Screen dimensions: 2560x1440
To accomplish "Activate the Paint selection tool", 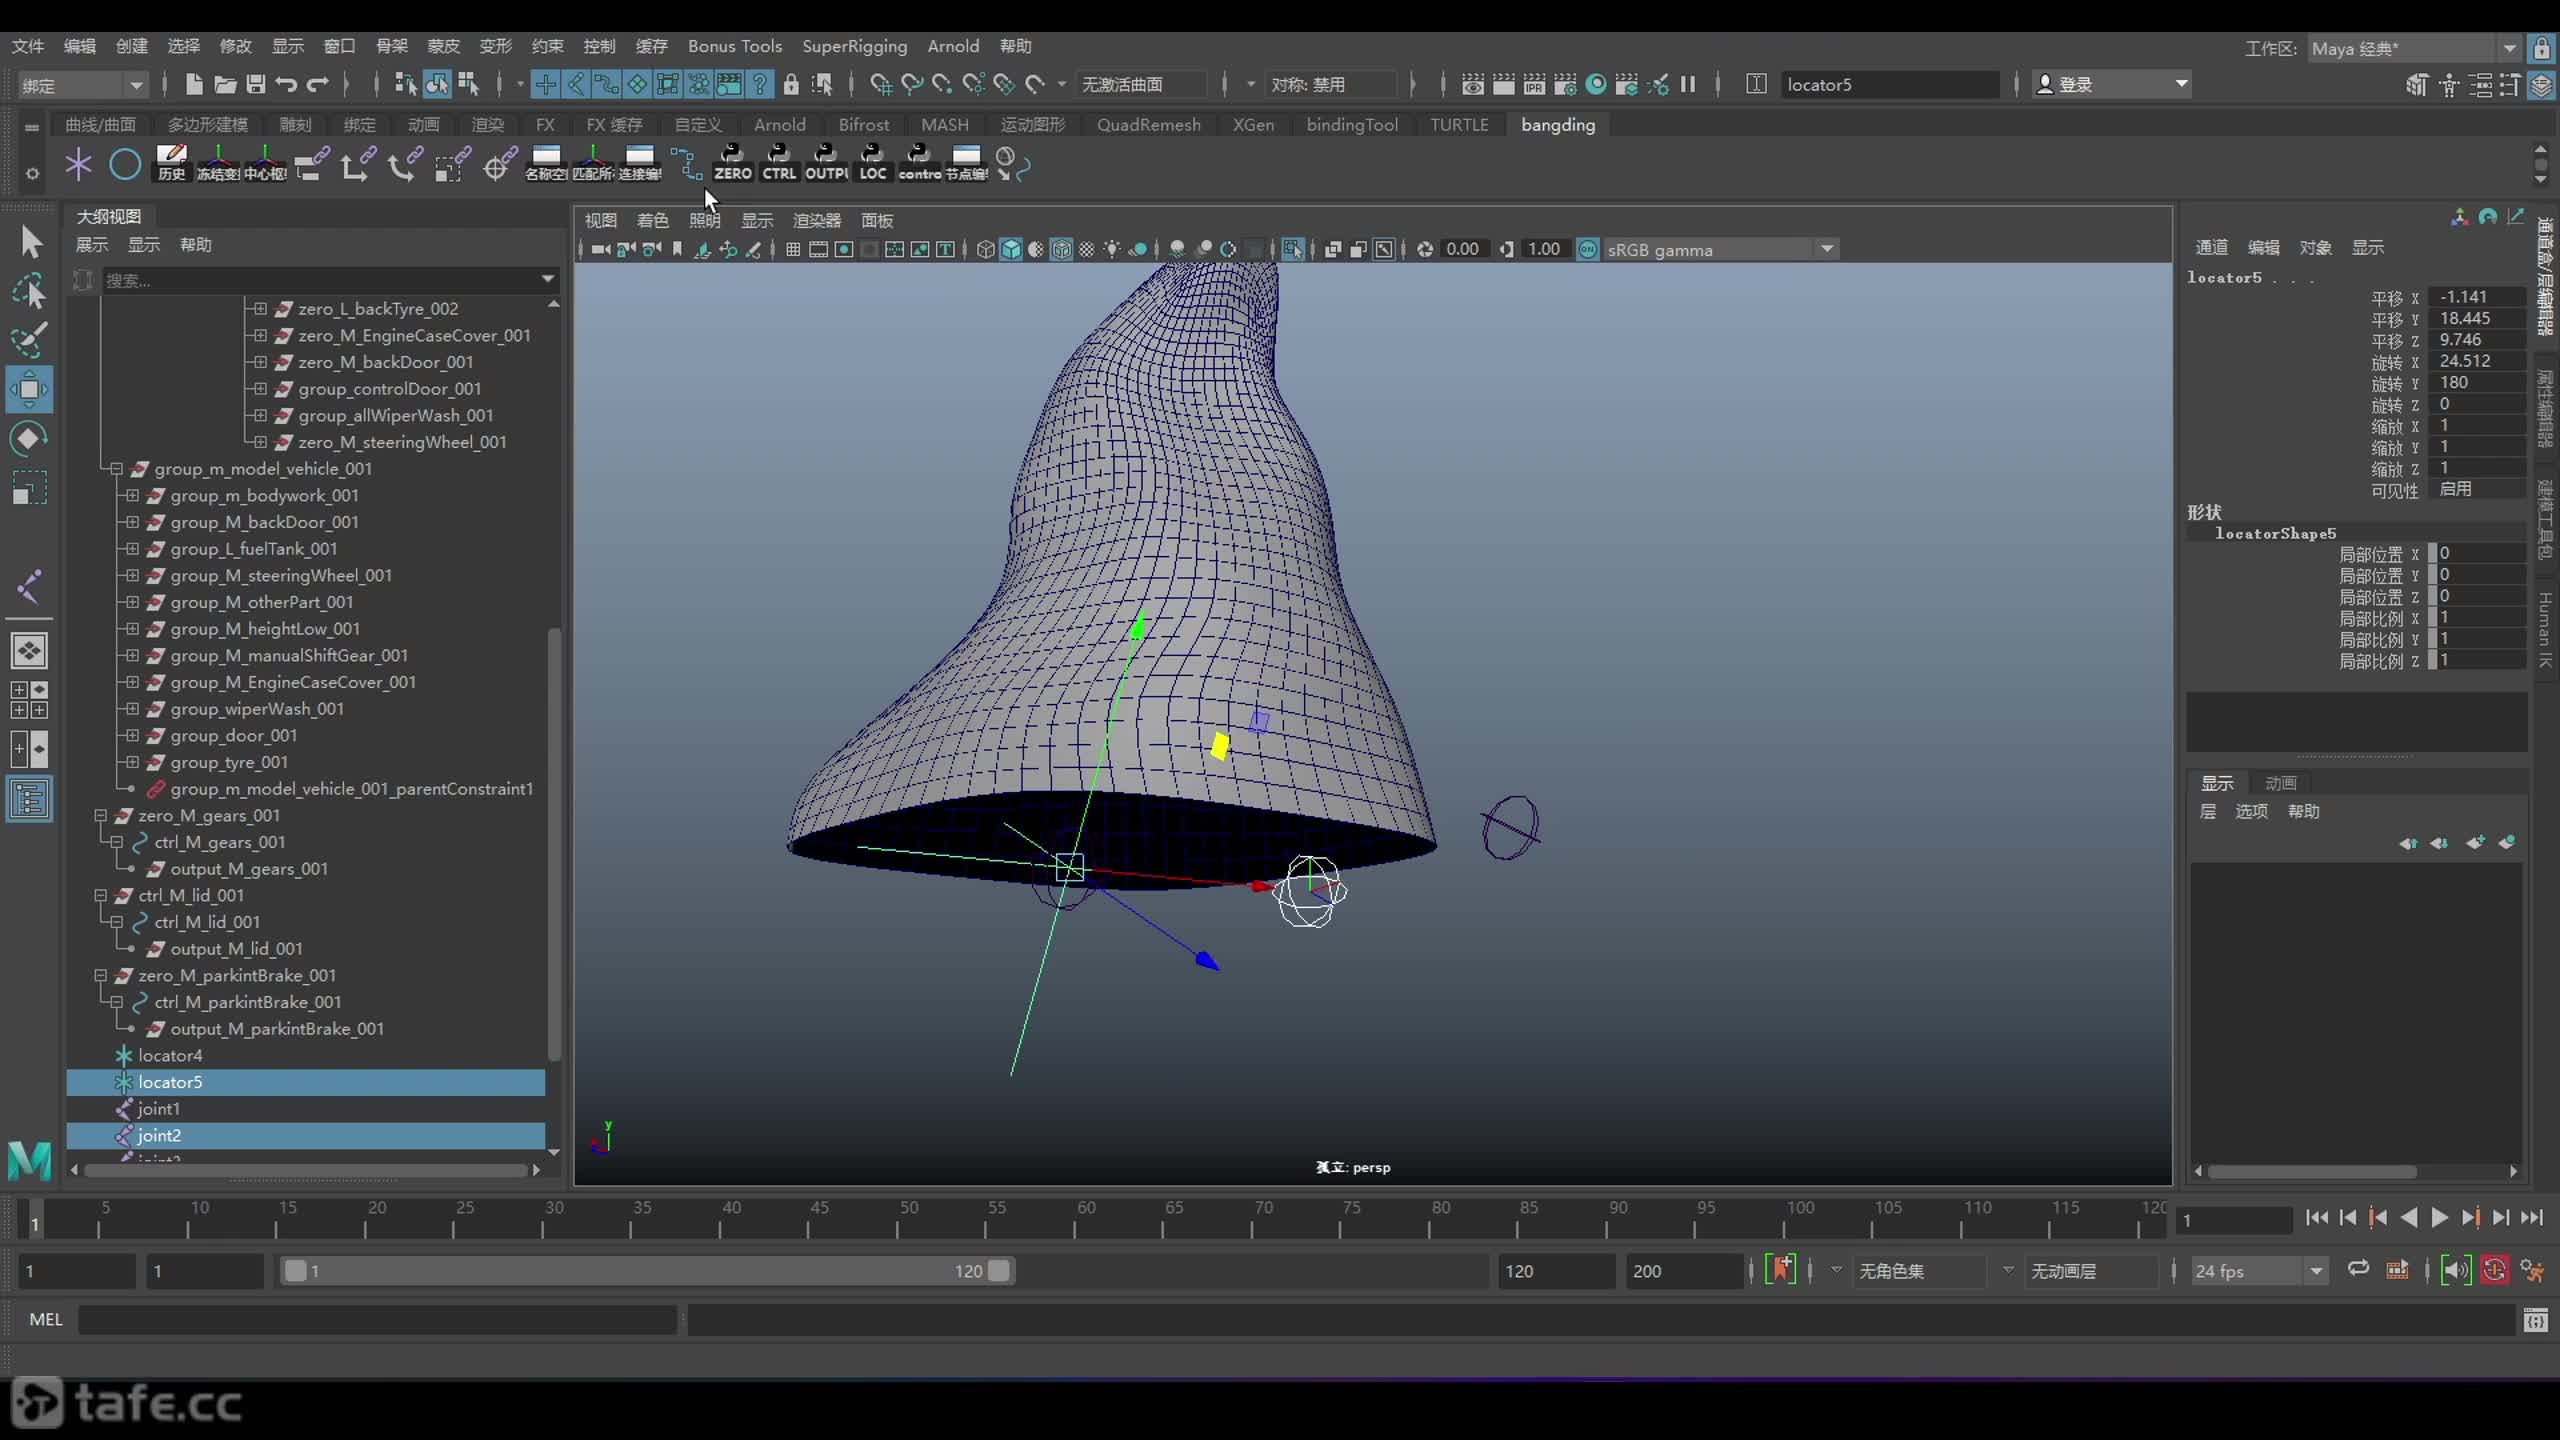I will 30,340.
